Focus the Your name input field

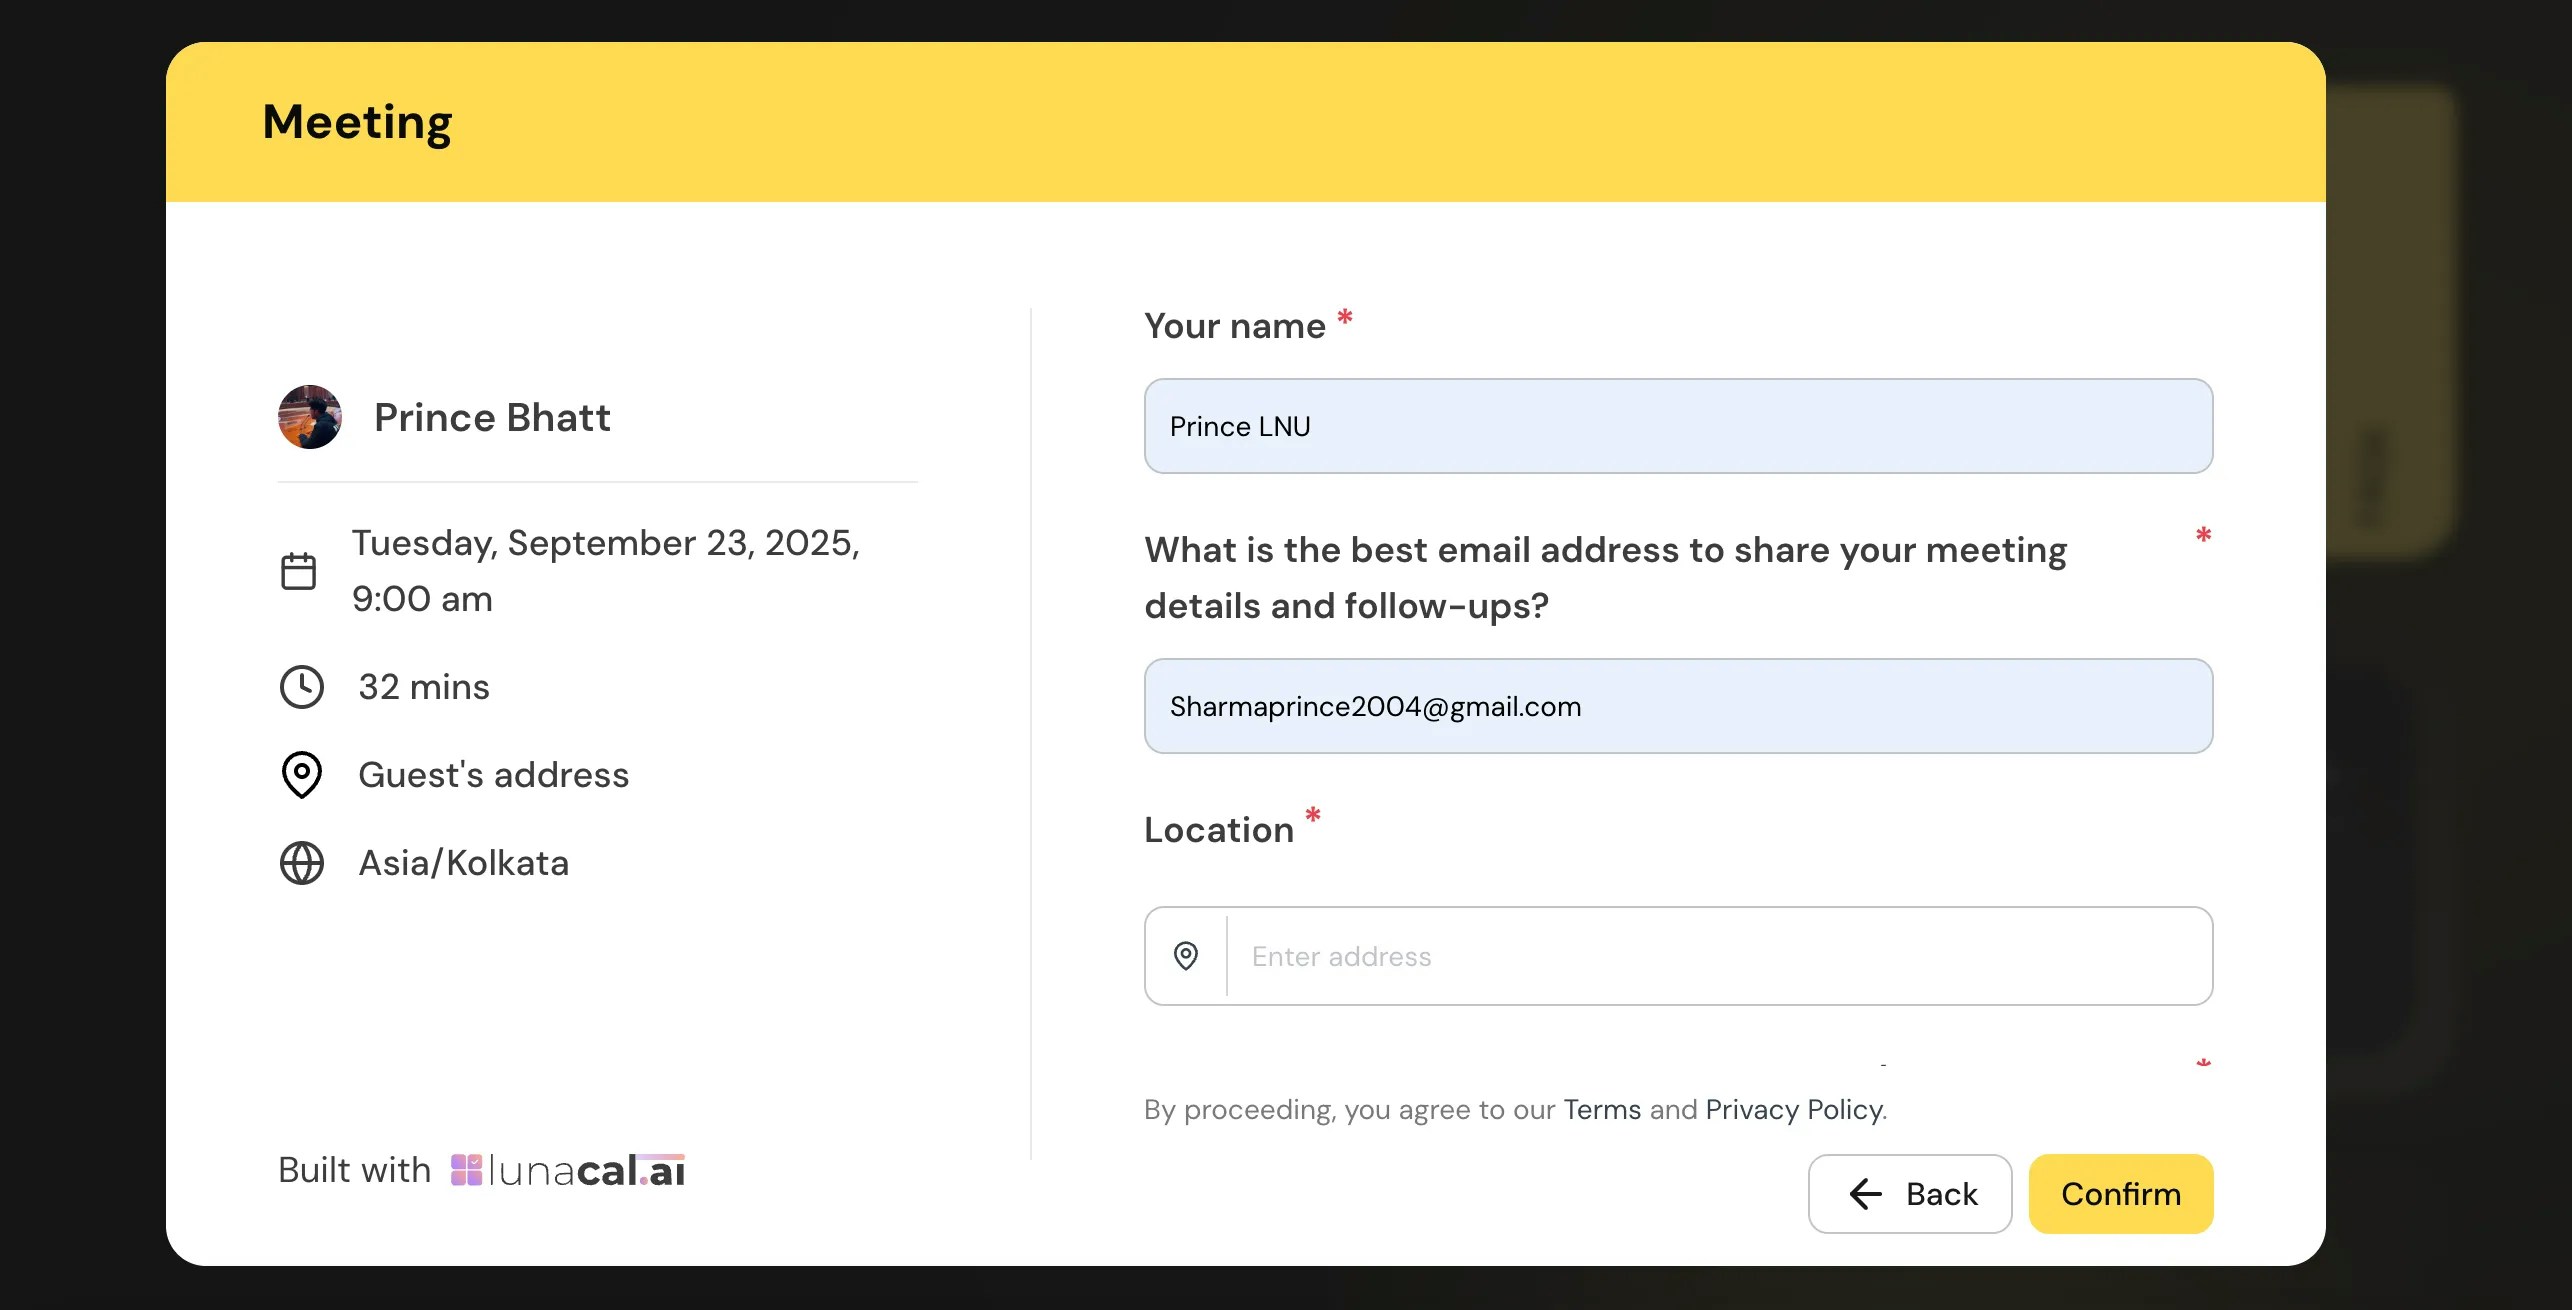click(1678, 426)
